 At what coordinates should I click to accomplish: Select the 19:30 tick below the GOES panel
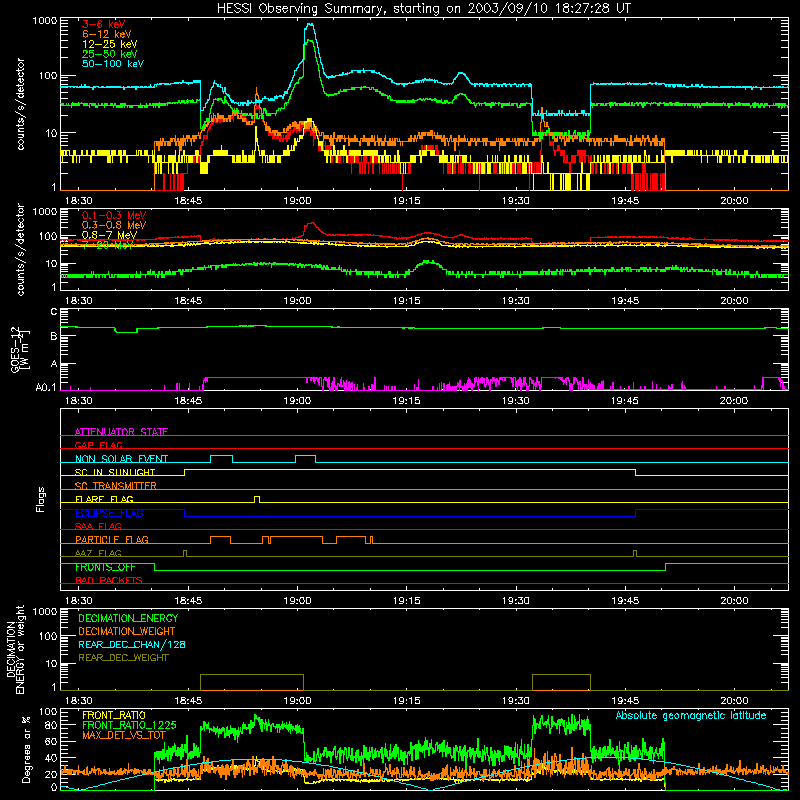point(516,401)
